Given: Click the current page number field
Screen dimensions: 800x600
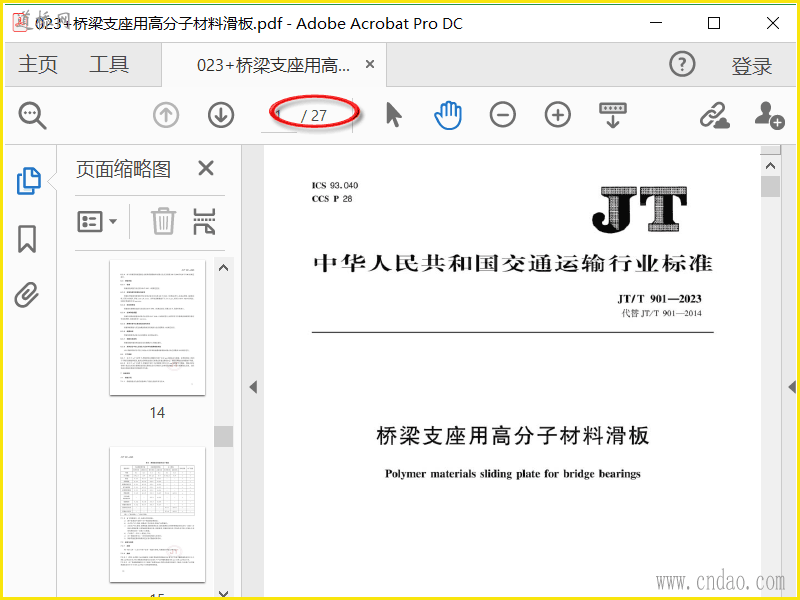Looking at the screenshot, I should (x=279, y=115).
